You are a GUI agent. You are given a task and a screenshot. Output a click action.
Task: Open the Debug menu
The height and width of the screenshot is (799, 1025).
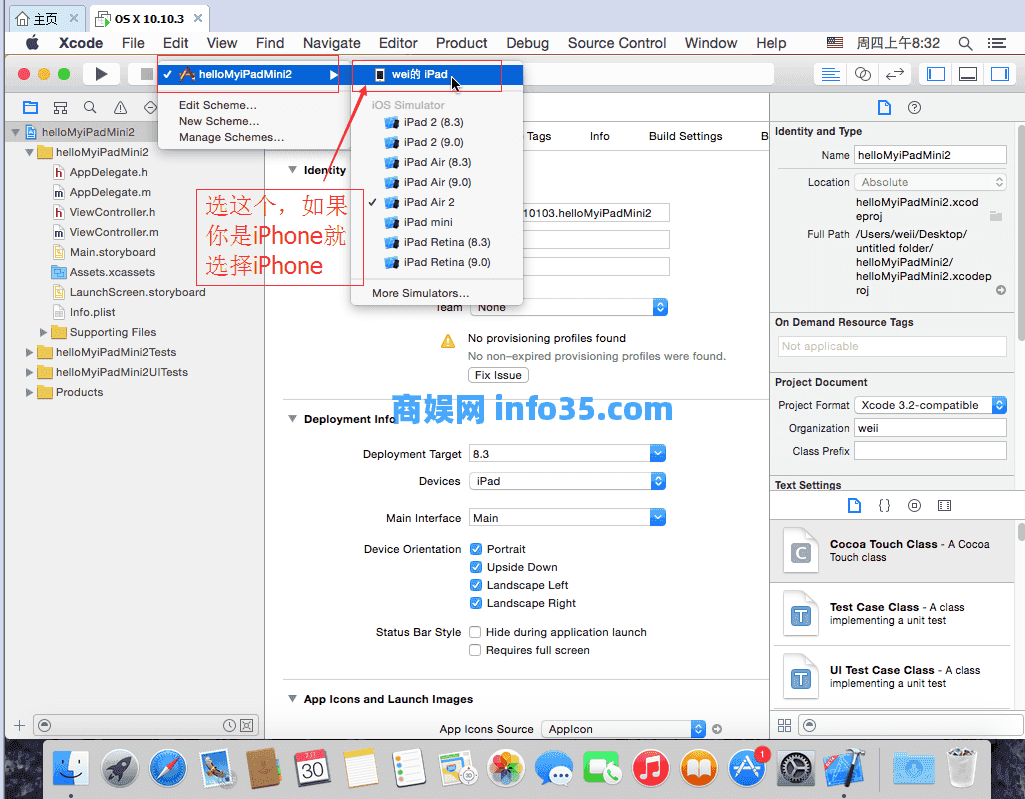click(528, 43)
